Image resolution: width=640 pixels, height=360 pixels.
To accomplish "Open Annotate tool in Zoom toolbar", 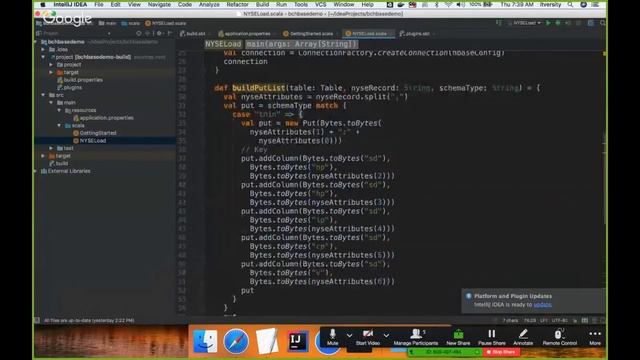I will 523,337.
